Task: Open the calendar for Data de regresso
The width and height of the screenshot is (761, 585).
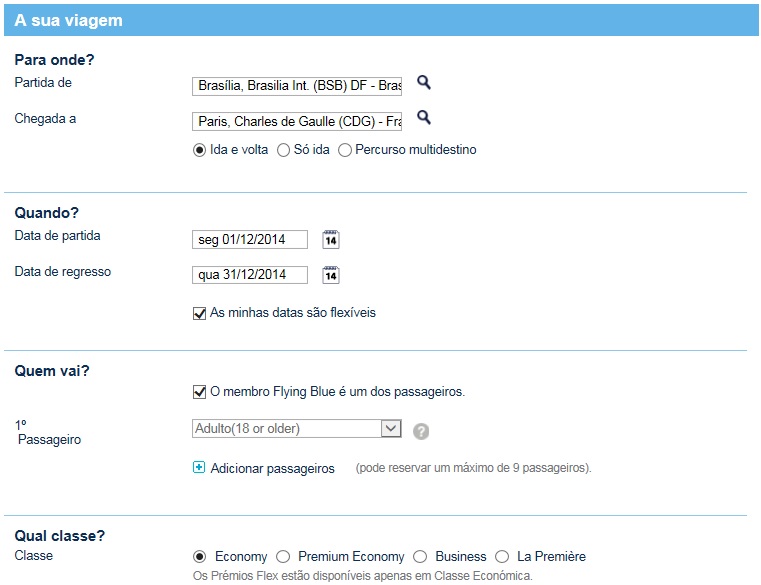Action: (331, 275)
